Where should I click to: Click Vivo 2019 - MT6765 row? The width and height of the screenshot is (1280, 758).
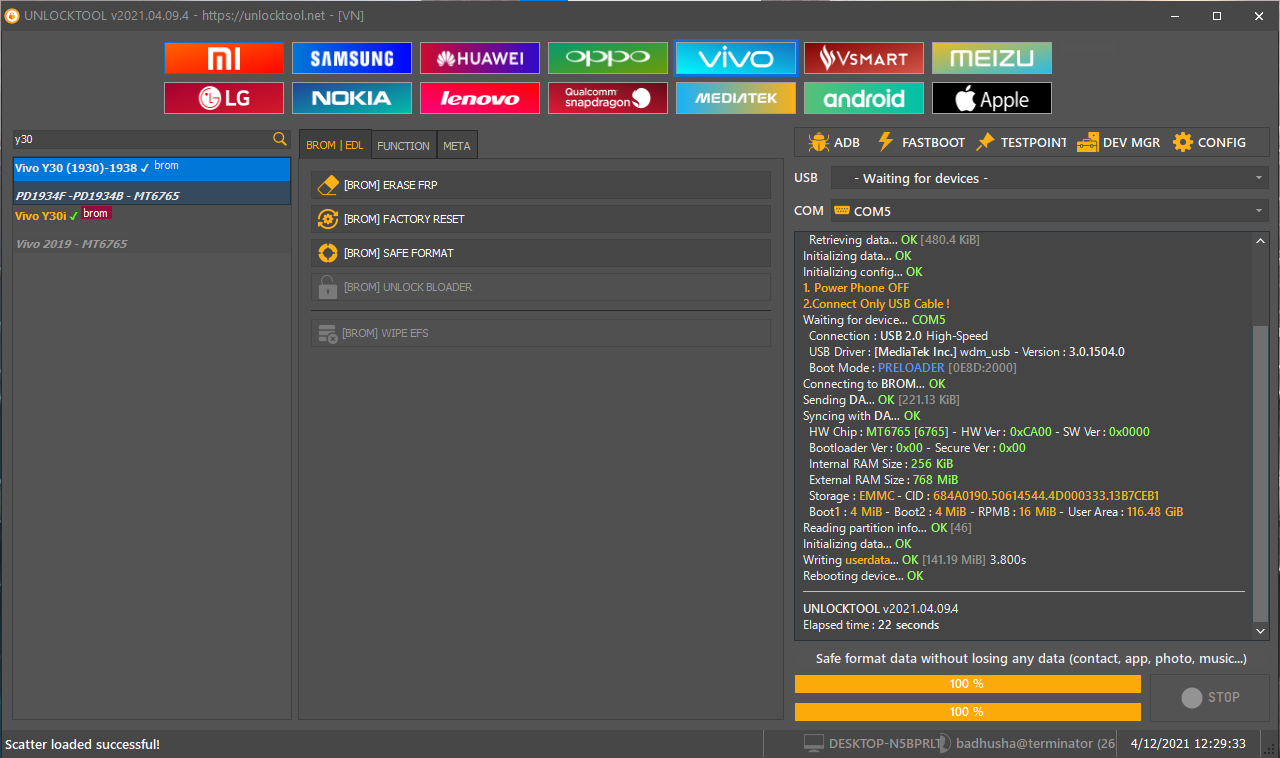152,243
